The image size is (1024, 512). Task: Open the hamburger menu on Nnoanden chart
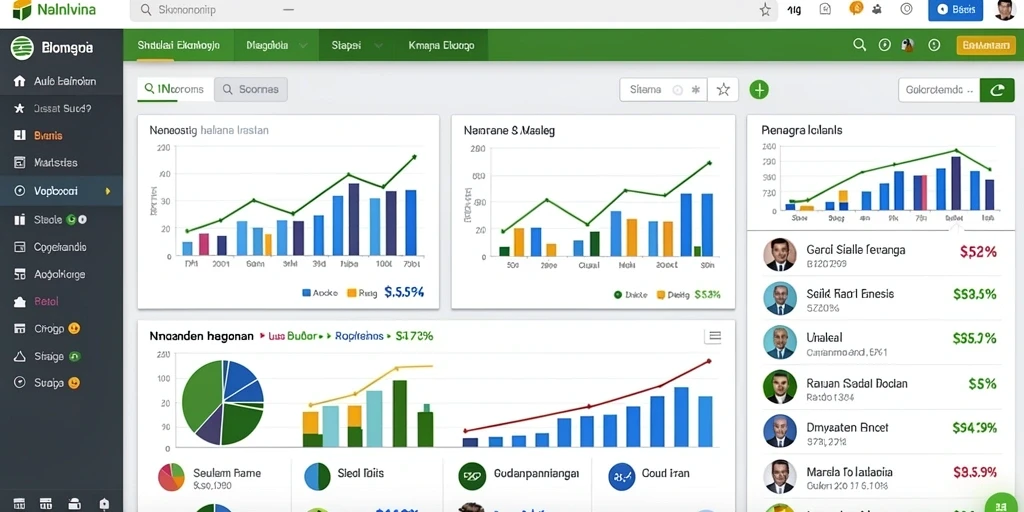pyautogui.click(x=715, y=336)
